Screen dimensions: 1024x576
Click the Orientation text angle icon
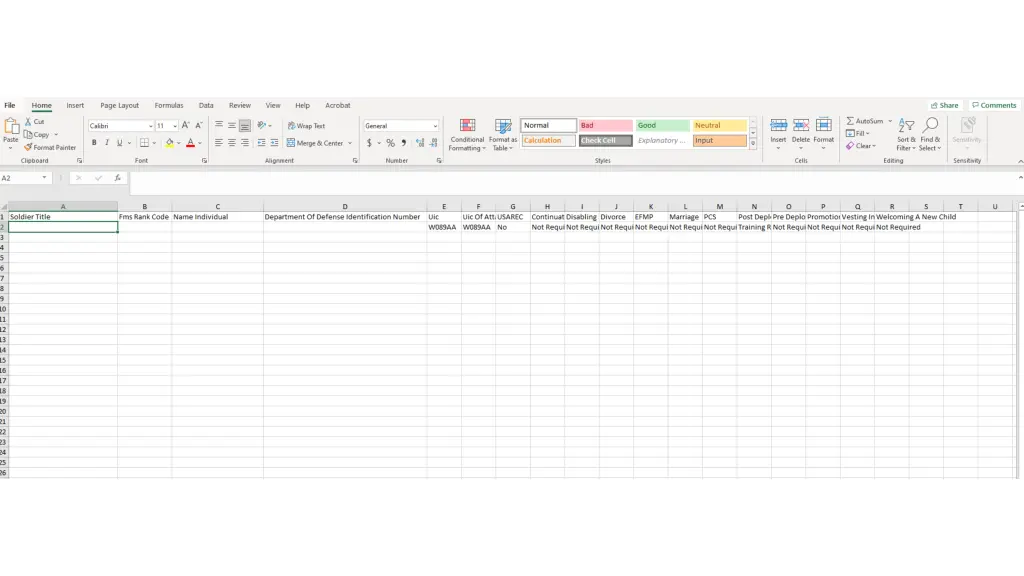point(262,125)
